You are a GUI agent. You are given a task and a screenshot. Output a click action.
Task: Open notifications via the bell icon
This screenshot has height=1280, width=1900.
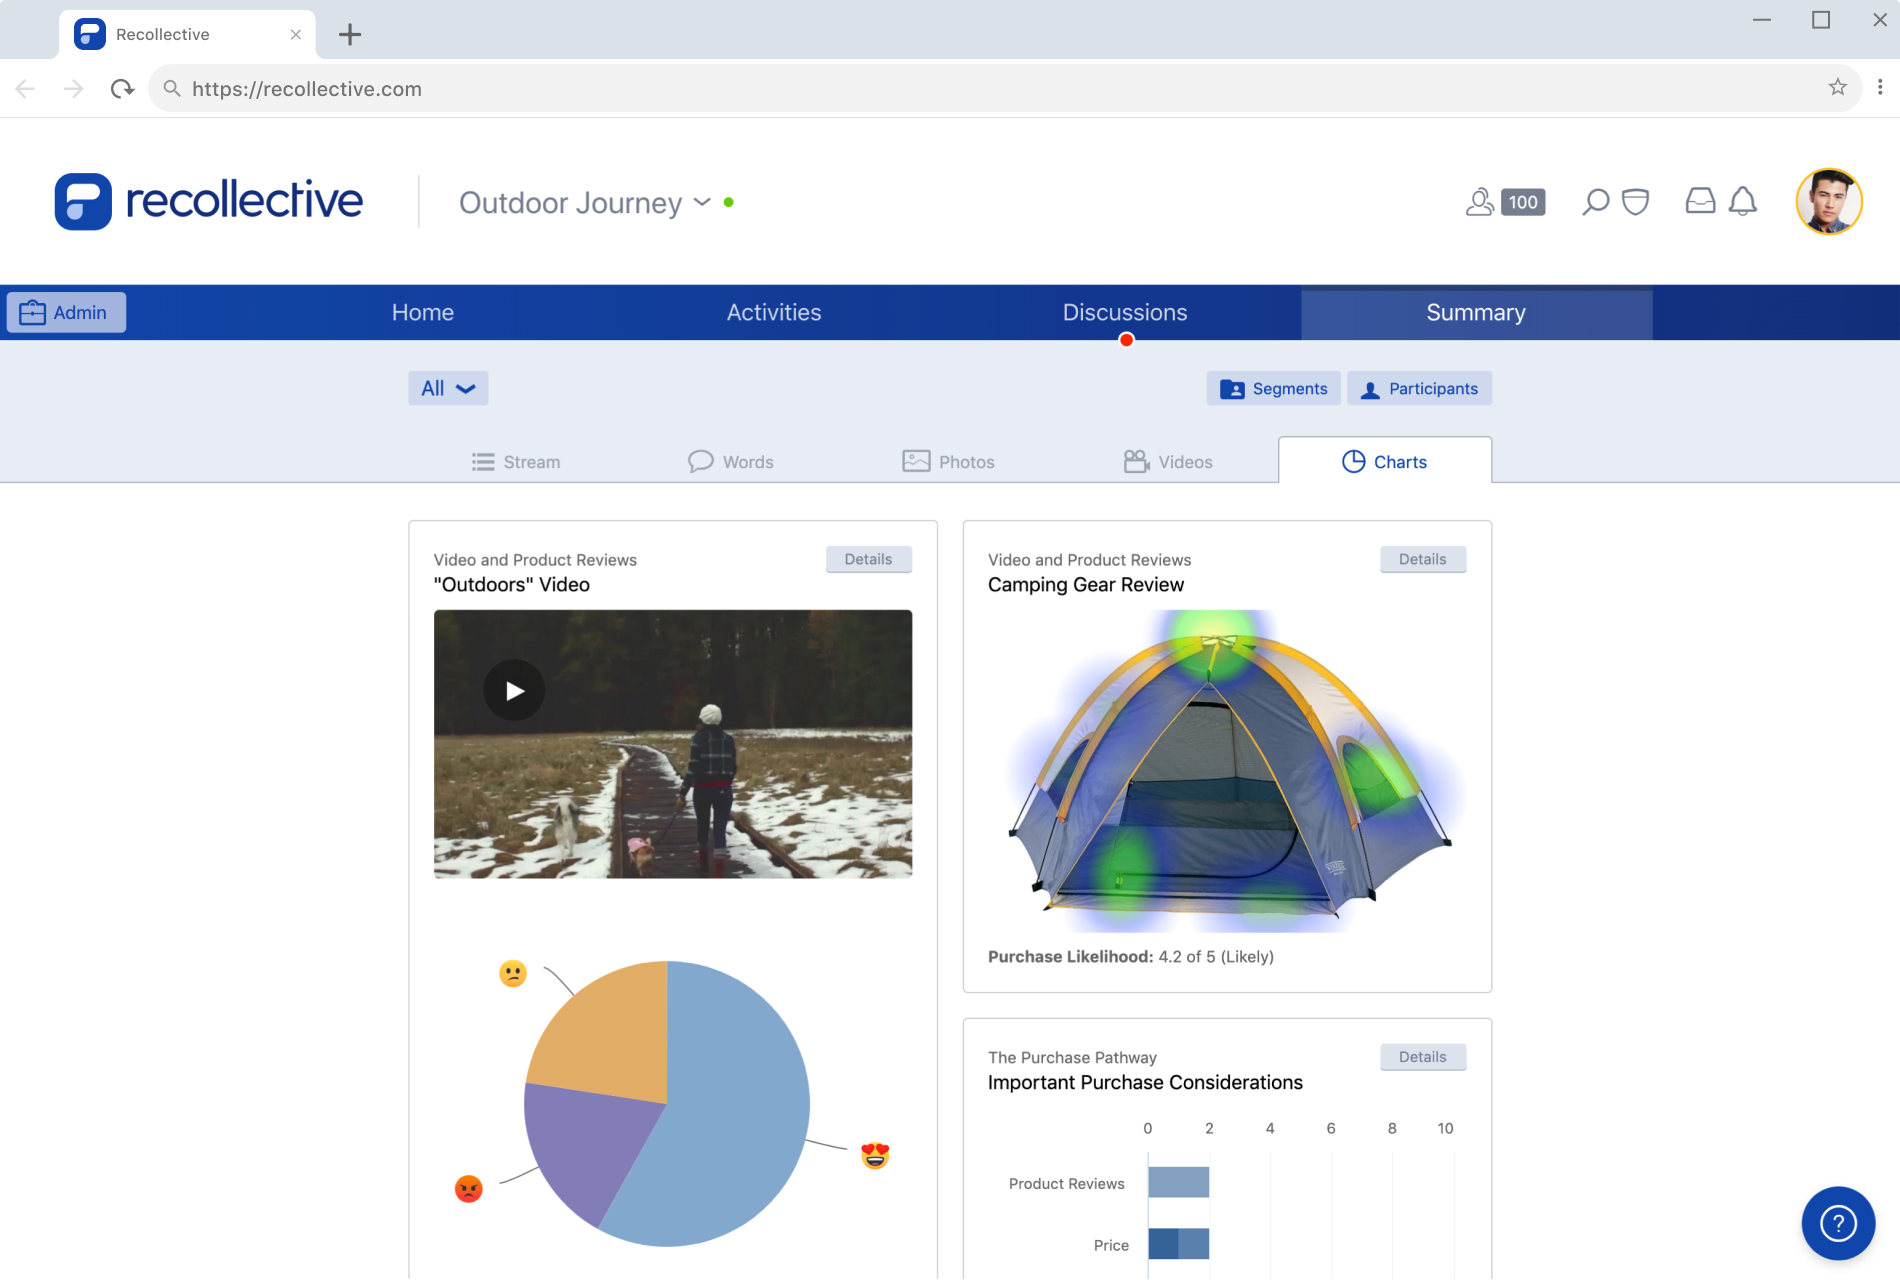click(x=1742, y=201)
